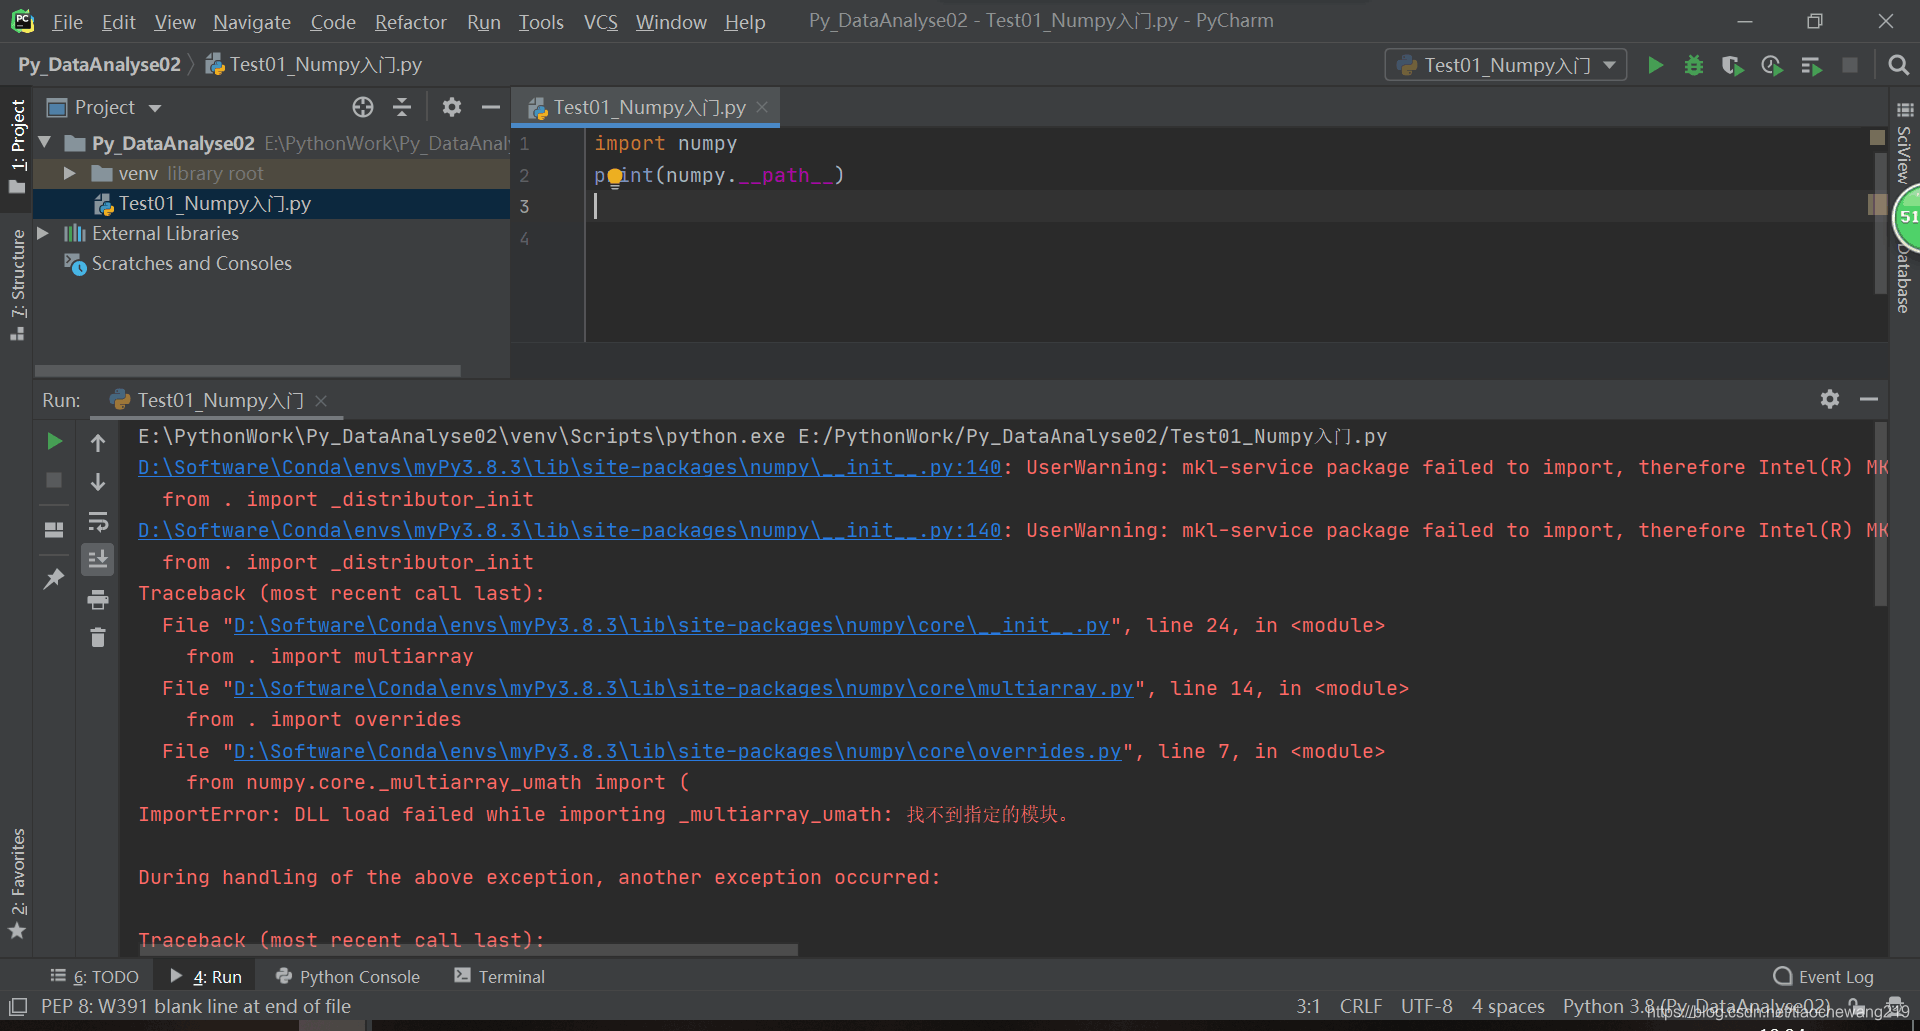Image resolution: width=1920 pixels, height=1031 pixels.
Task: Locate current file with the crosshair icon
Action: (363, 107)
